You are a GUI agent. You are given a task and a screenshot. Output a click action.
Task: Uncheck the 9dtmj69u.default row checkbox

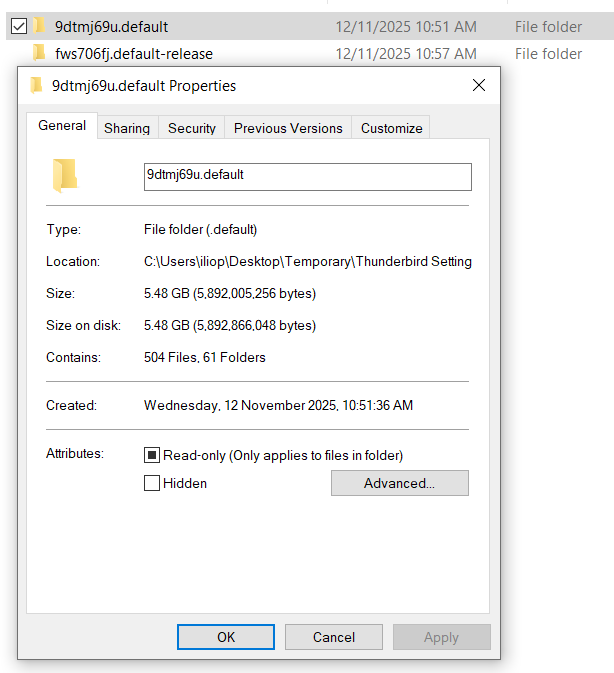pos(19,26)
